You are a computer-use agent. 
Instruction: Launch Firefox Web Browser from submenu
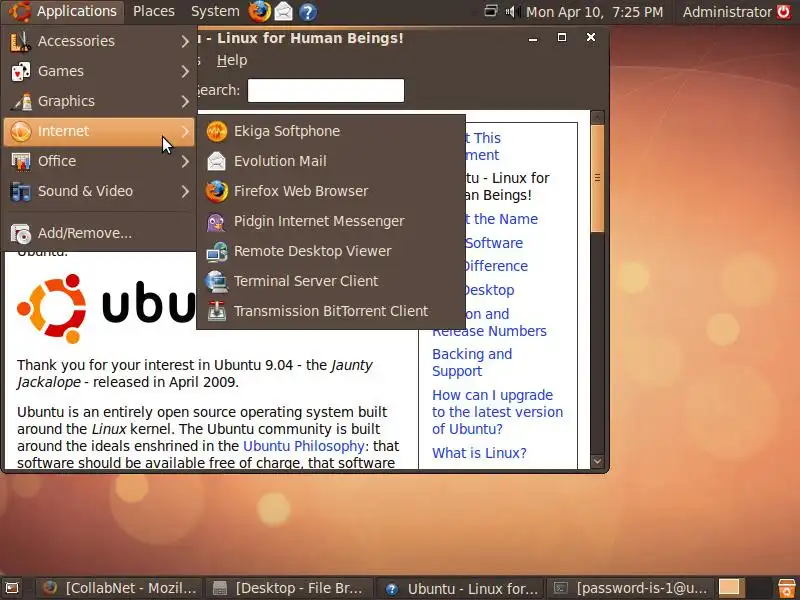point(331,191)
